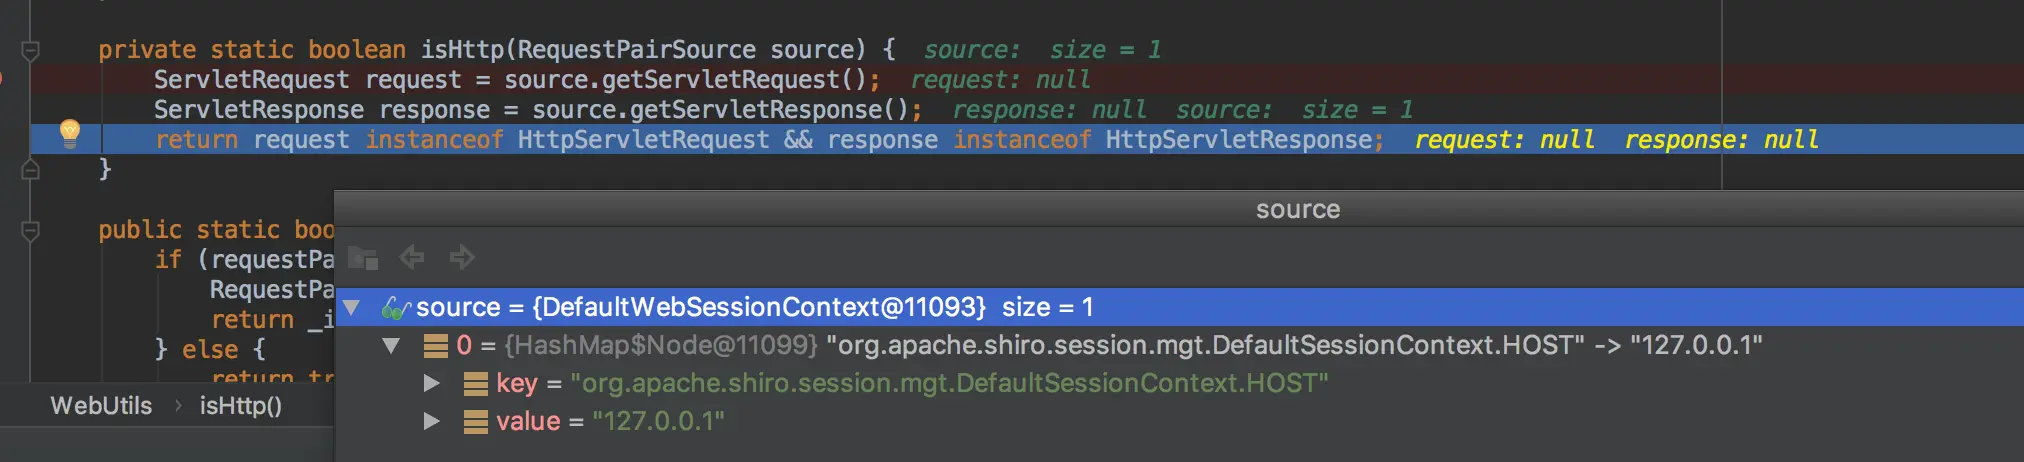Screen dimensions: 2024x462
Task: Click the yellow lightbulb intention icon
Action: pos(70,132)
